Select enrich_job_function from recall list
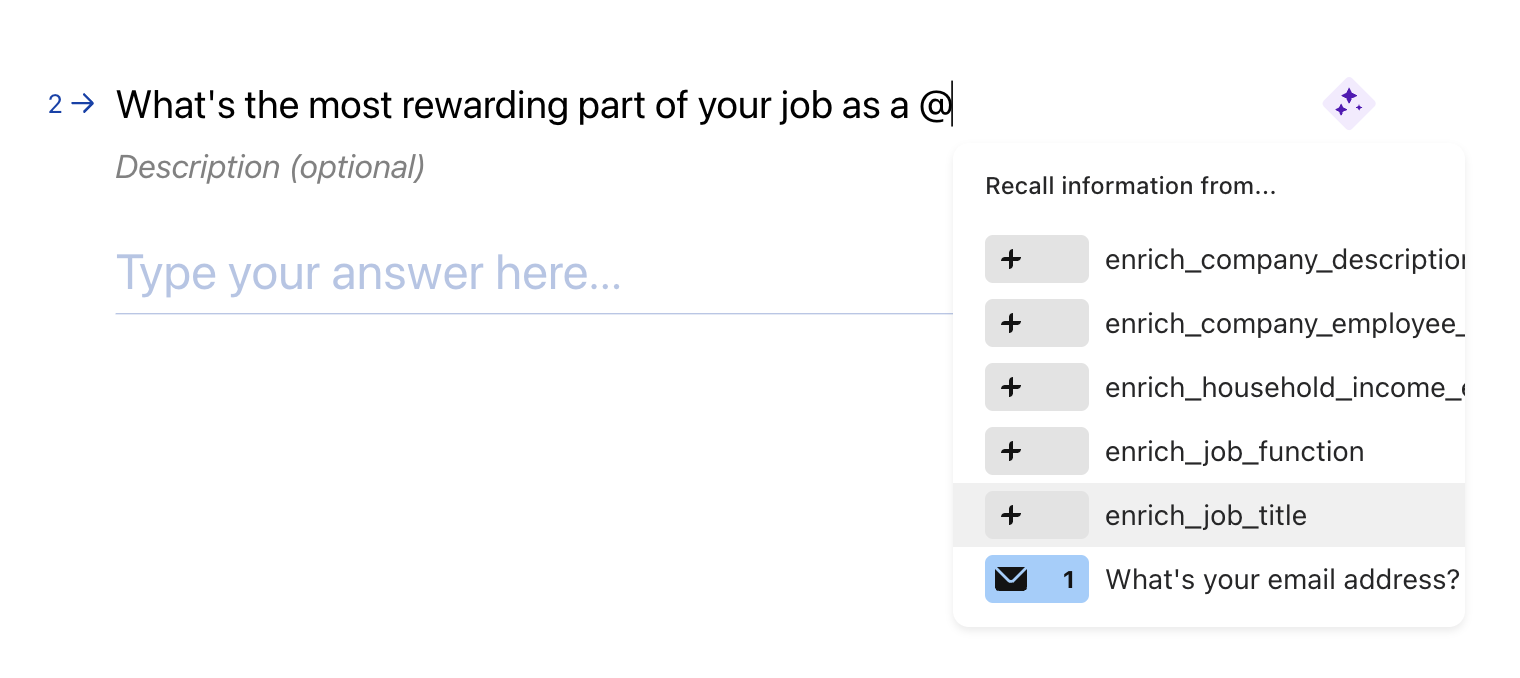This screenshot has width=1520, height=678. (1209, 451)
